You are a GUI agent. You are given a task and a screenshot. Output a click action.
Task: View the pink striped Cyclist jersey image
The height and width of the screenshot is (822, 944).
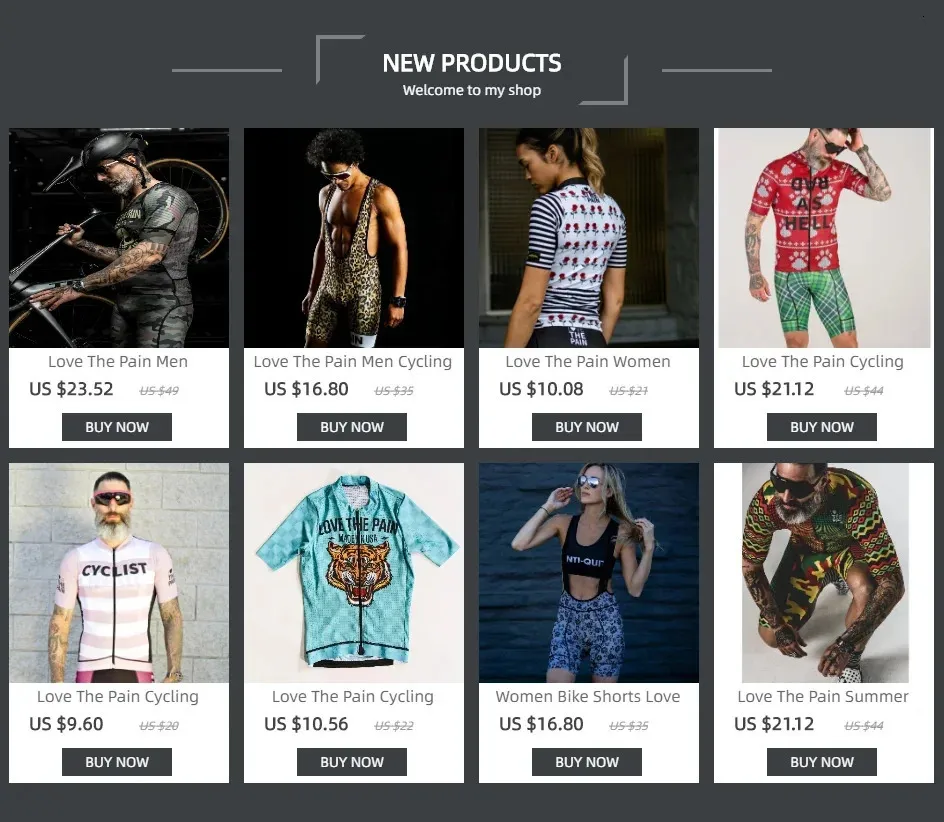pos(119,573)
